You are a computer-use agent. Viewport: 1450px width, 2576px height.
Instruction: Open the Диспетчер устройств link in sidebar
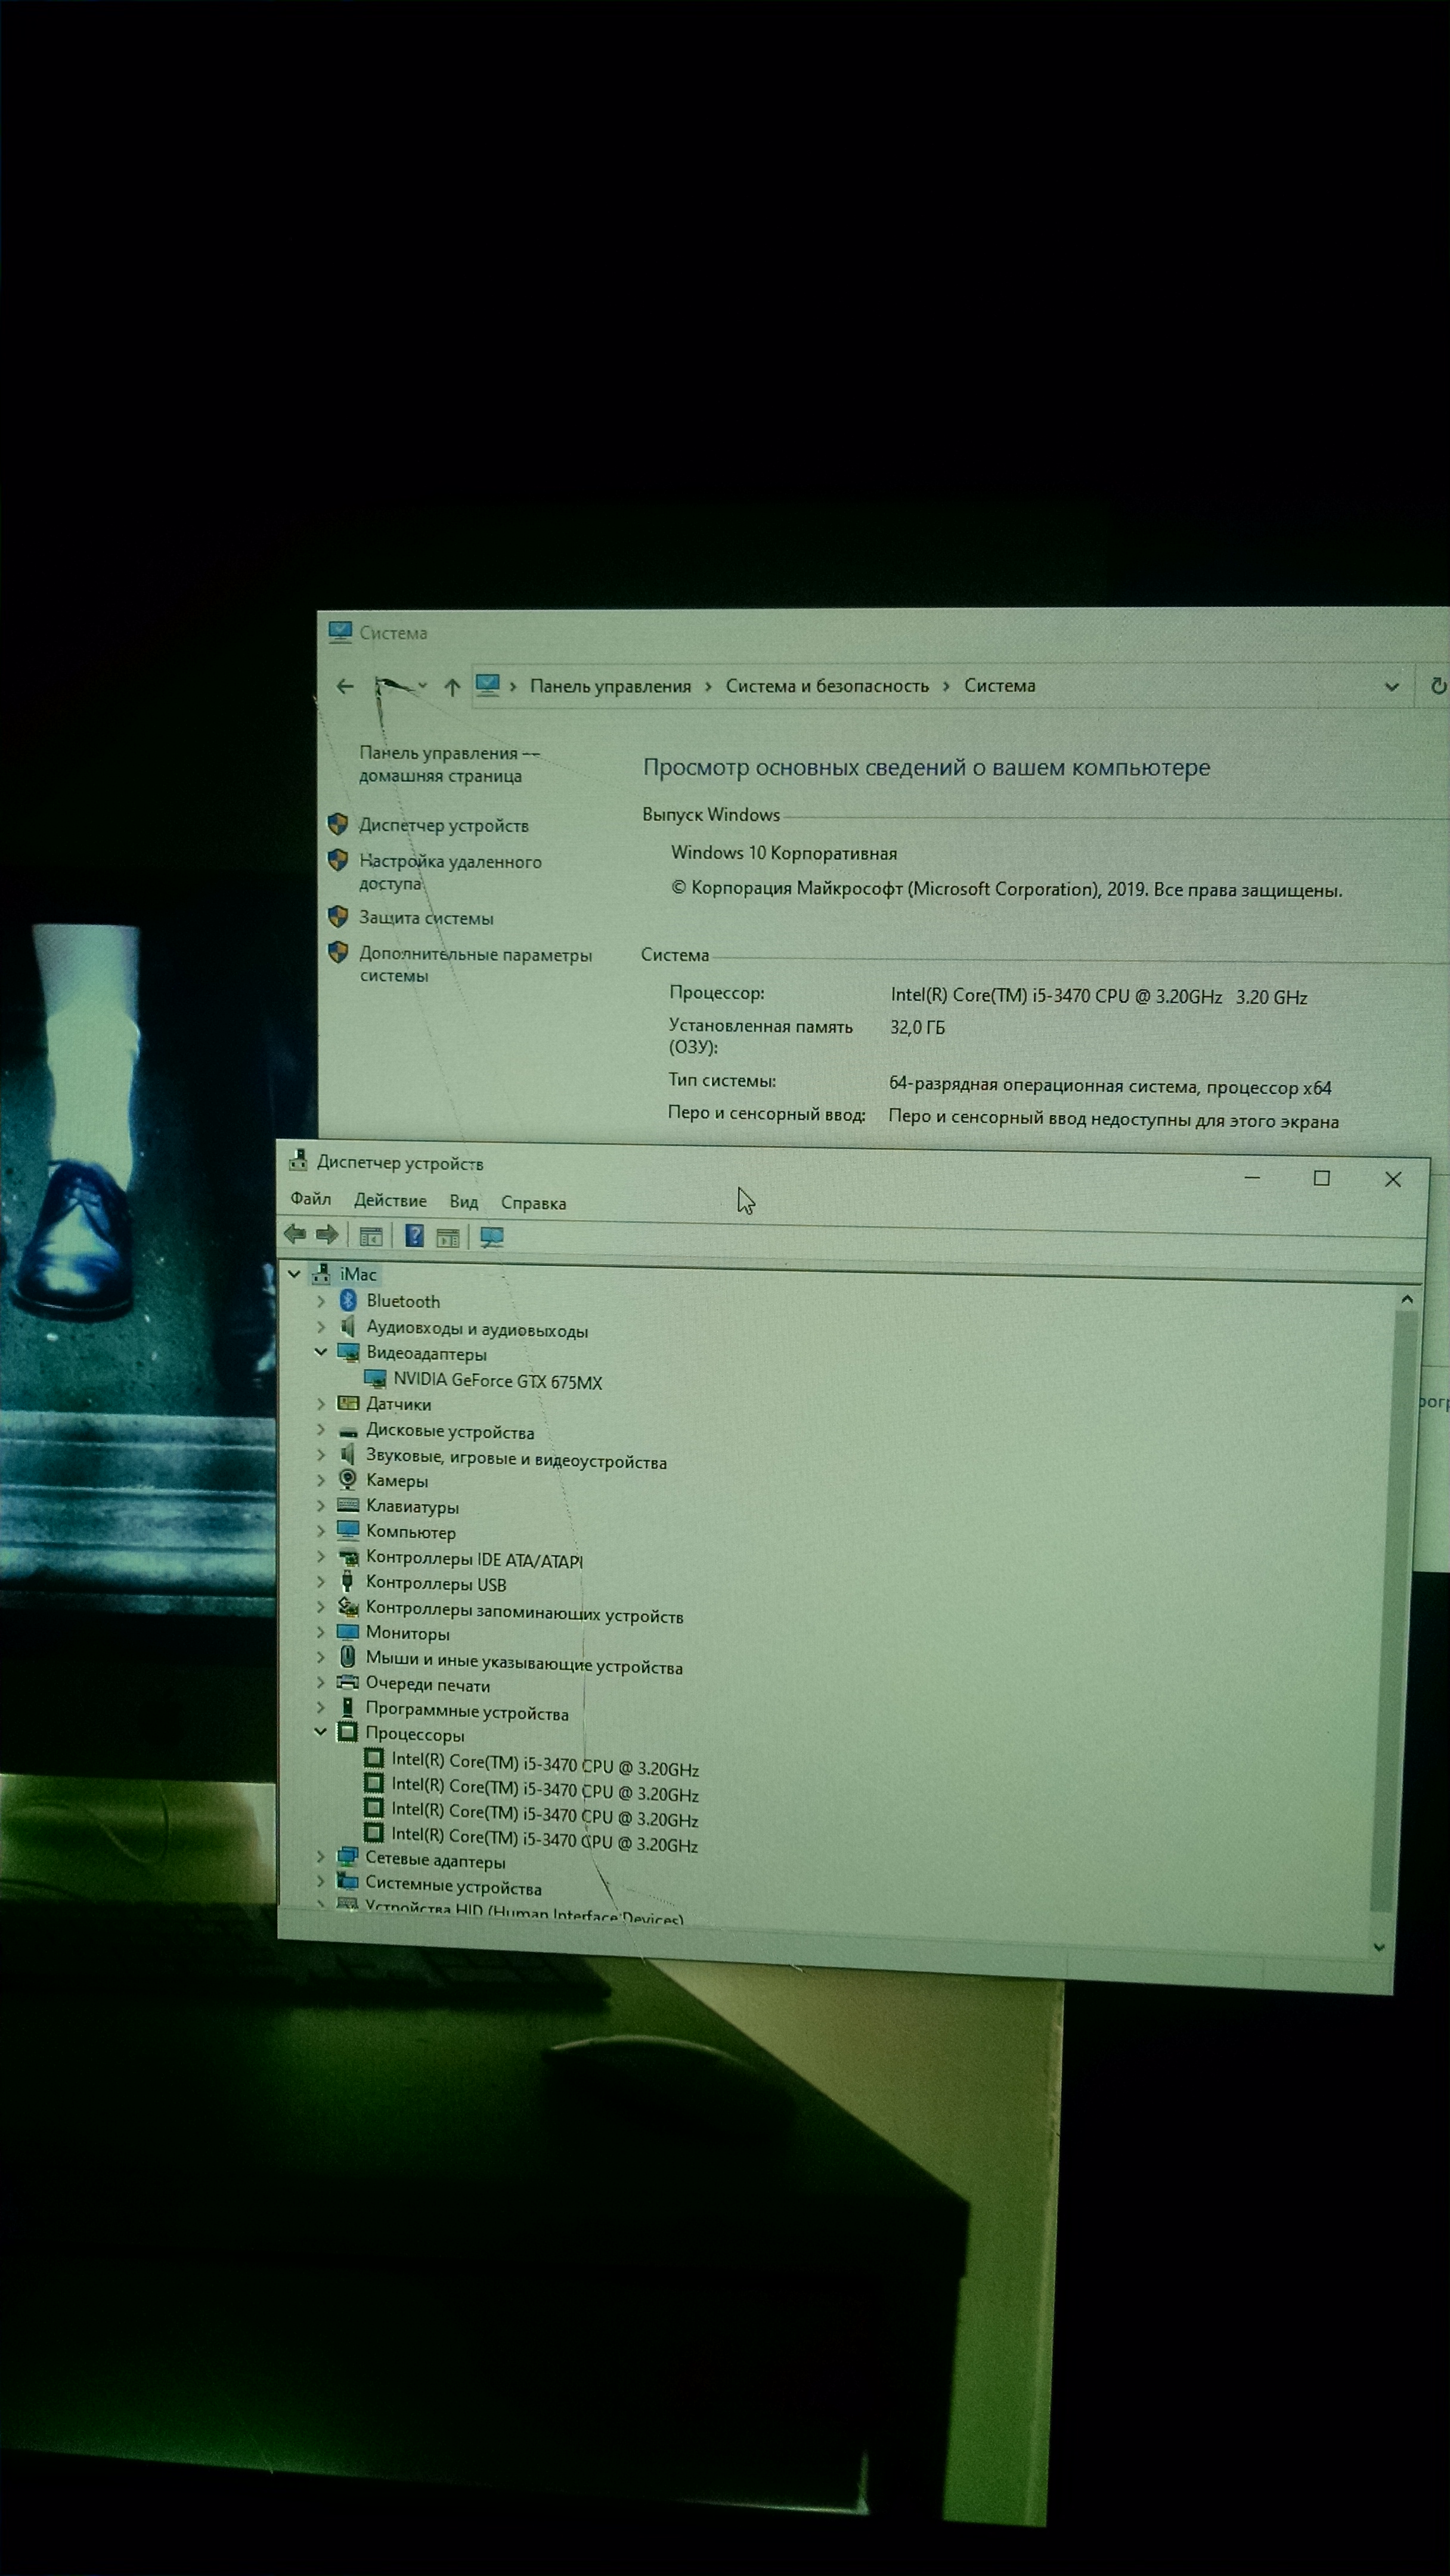click(x=443, y=825)
